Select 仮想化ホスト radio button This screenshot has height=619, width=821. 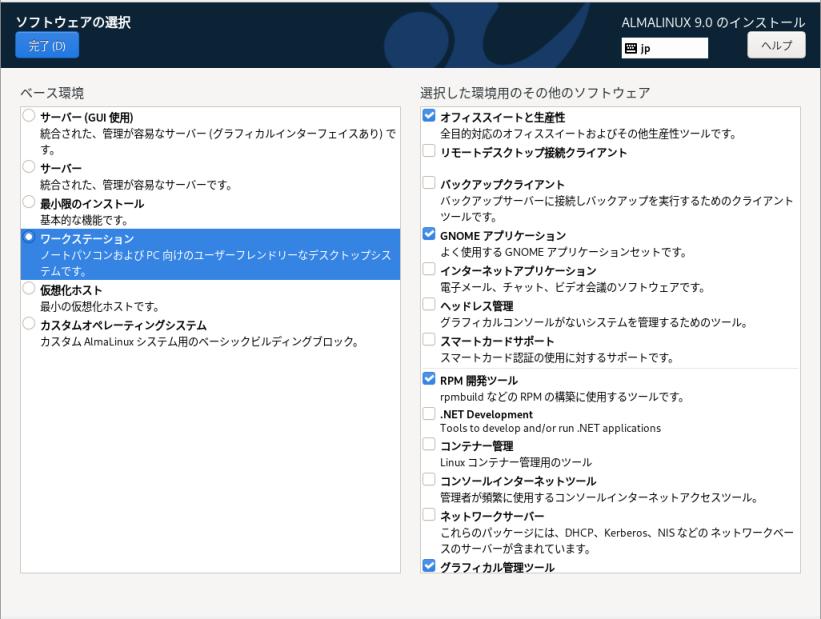click(x=29, y=288)
